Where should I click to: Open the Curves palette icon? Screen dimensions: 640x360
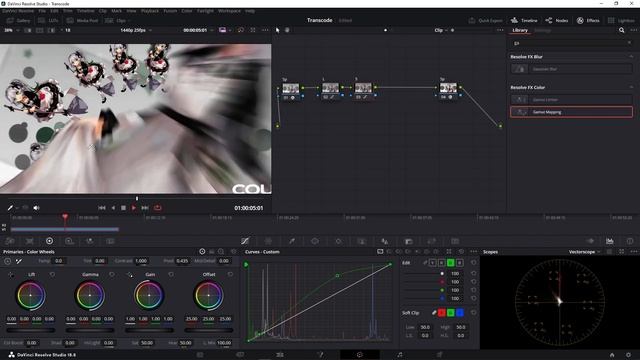coord(245,241)
